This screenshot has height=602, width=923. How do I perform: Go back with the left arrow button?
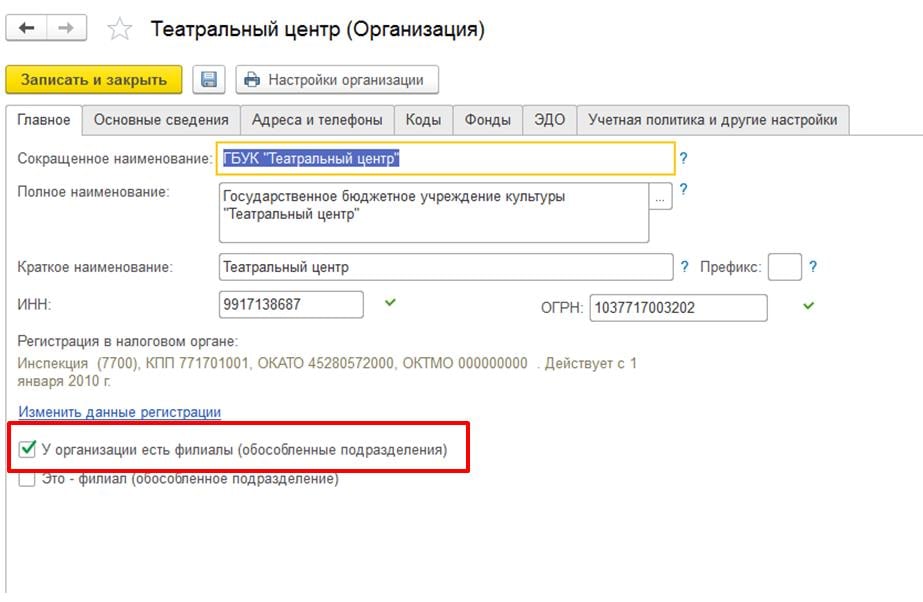pyautogui.click(x=26, y=28)
